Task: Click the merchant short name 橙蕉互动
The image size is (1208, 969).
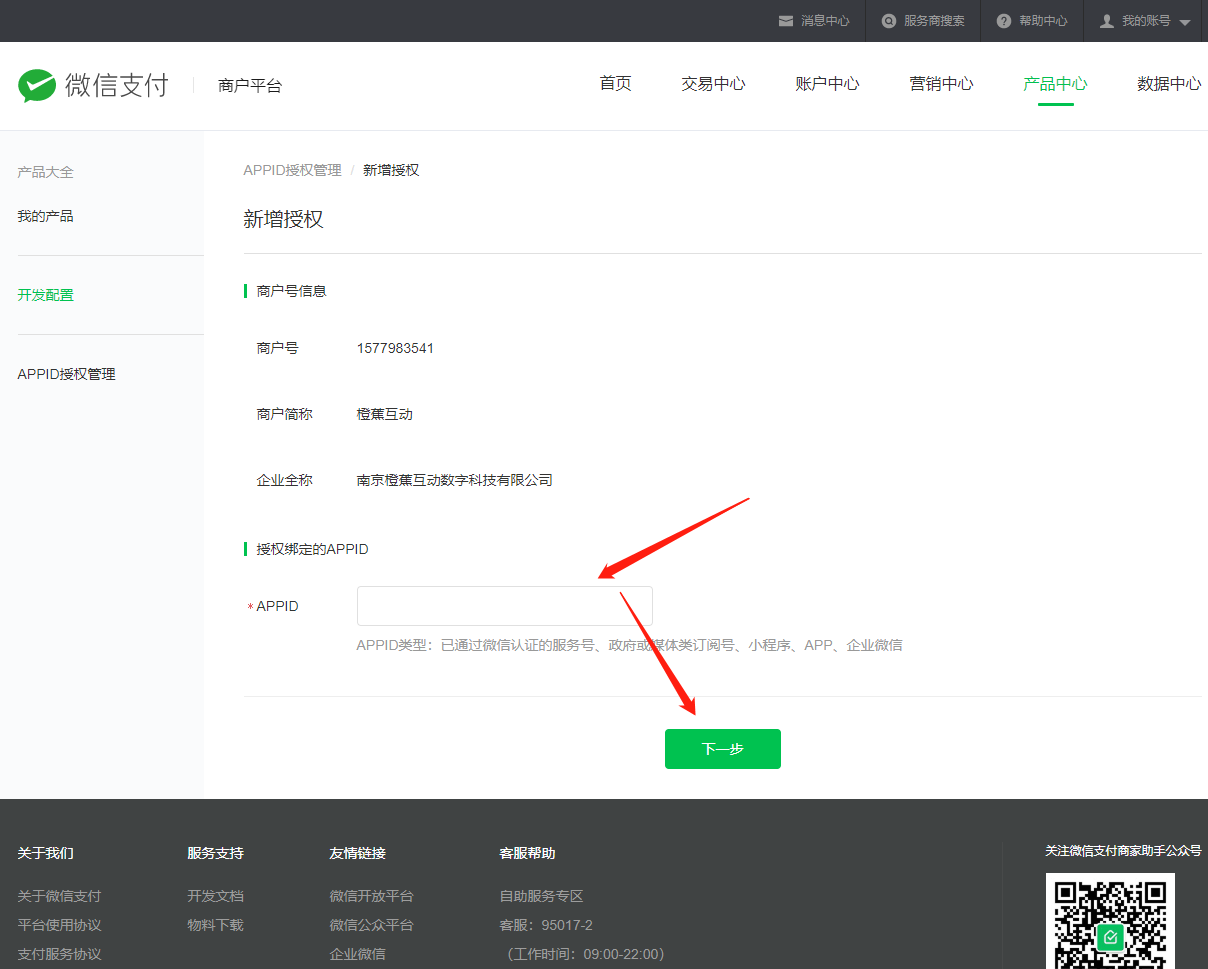Action: (x=384, y=414)
